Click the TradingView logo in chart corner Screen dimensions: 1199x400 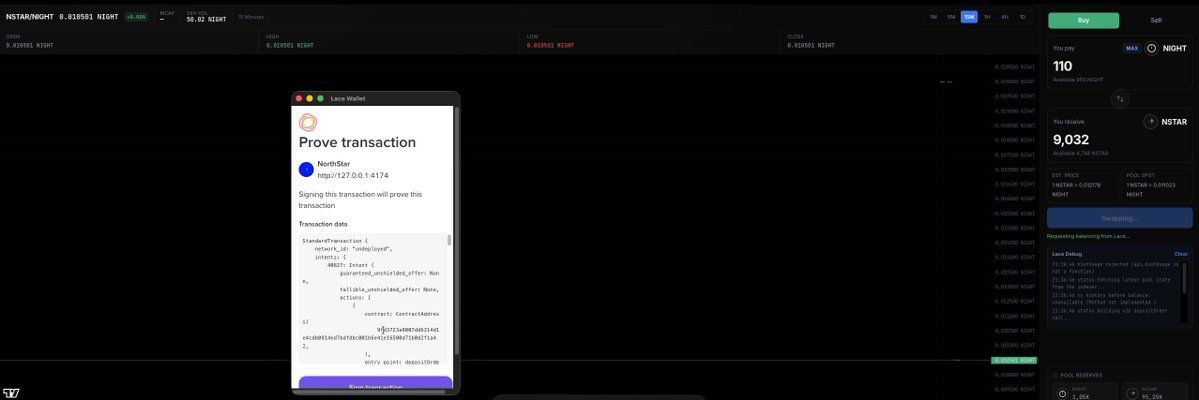tap(11, 393)
